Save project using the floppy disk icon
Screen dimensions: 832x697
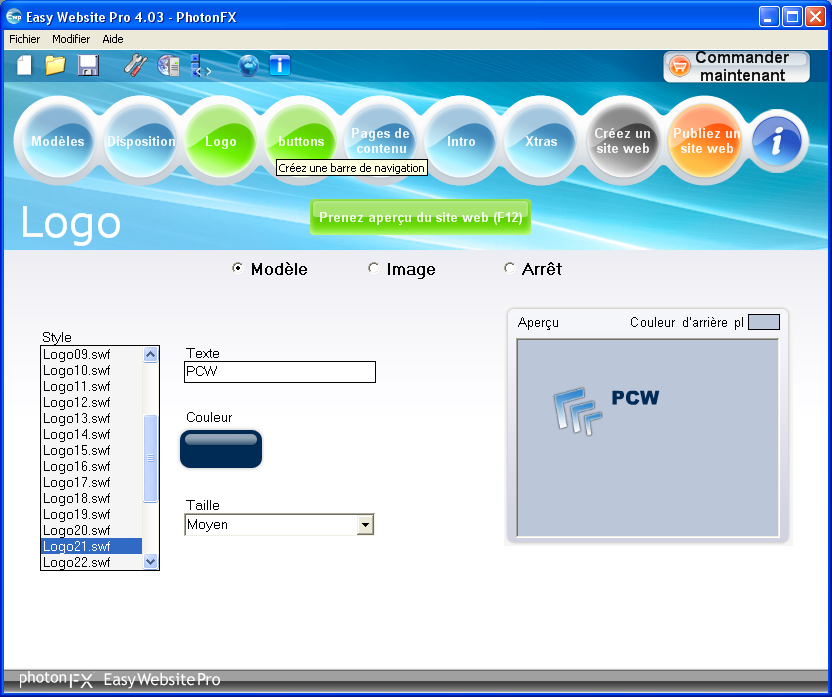88,66
